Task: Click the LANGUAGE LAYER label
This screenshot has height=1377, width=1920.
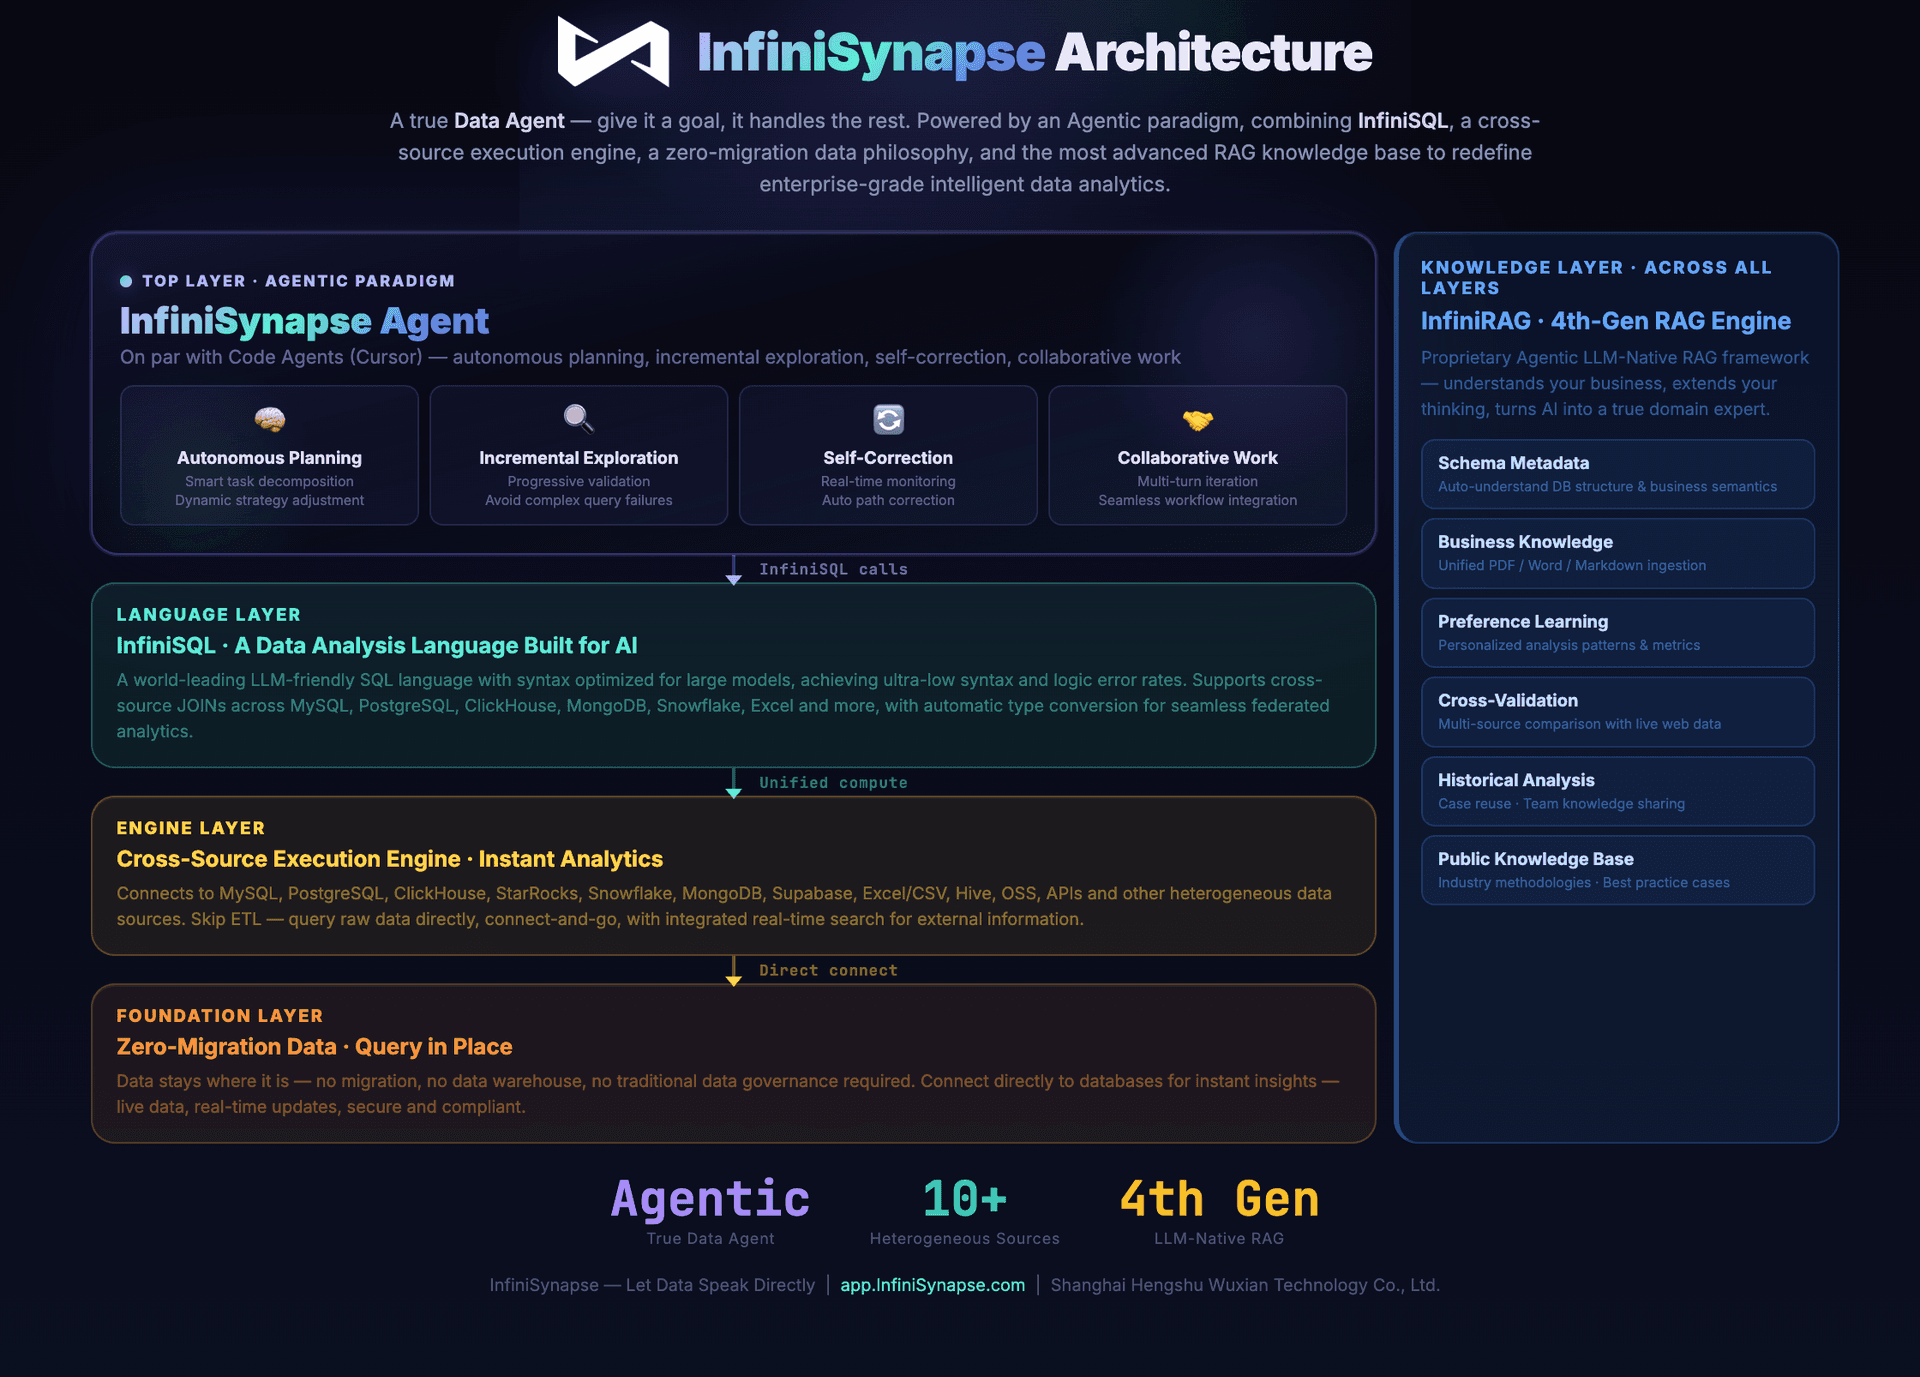Action: point(208,615)
